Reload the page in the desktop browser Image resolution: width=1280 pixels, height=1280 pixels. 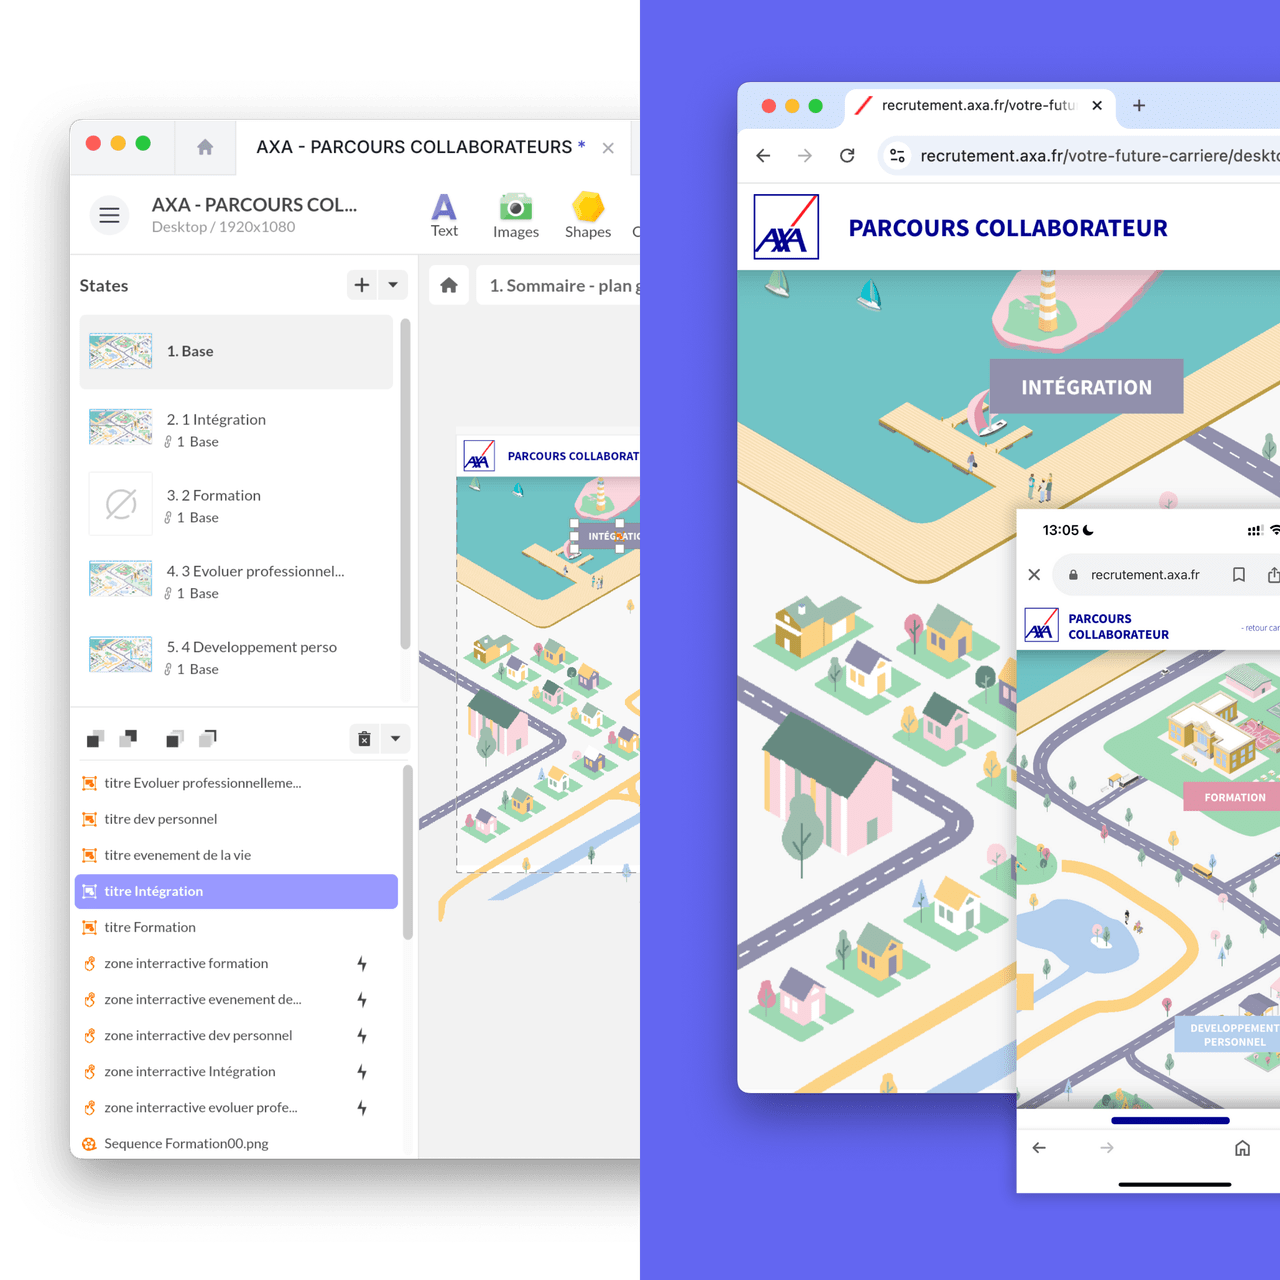click(x=847, y=156)
